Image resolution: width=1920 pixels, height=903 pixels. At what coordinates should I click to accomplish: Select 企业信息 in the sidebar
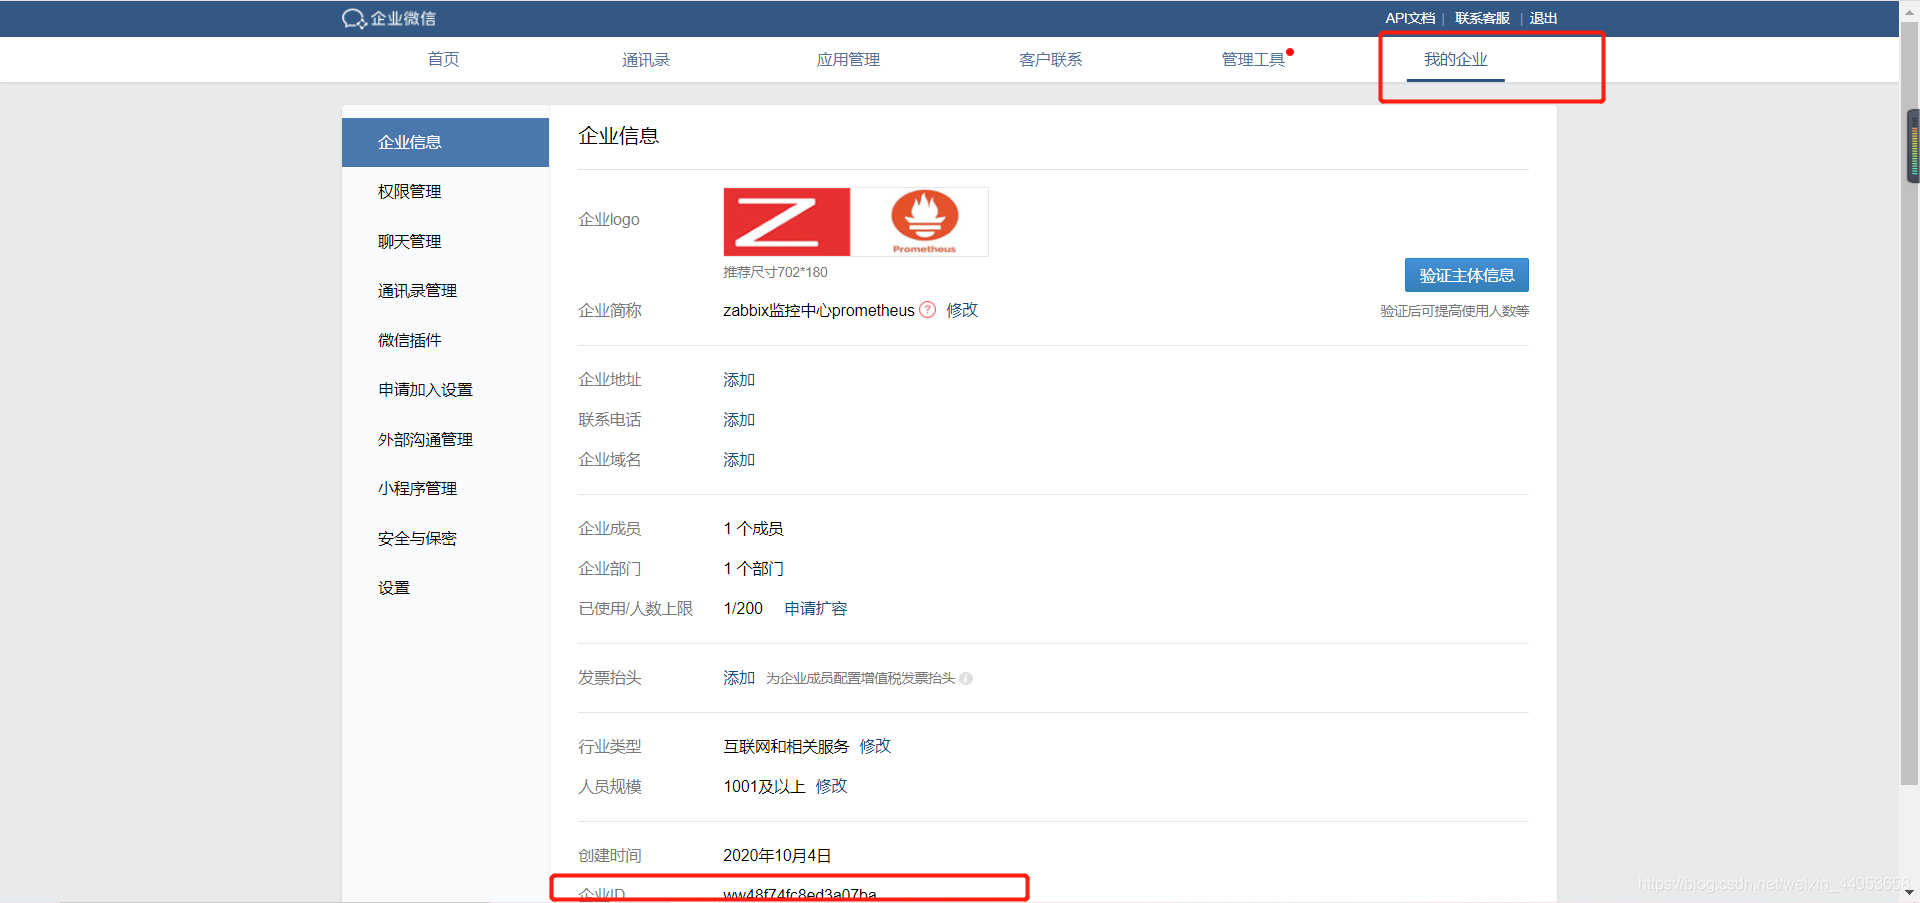(x=445, y=142)
